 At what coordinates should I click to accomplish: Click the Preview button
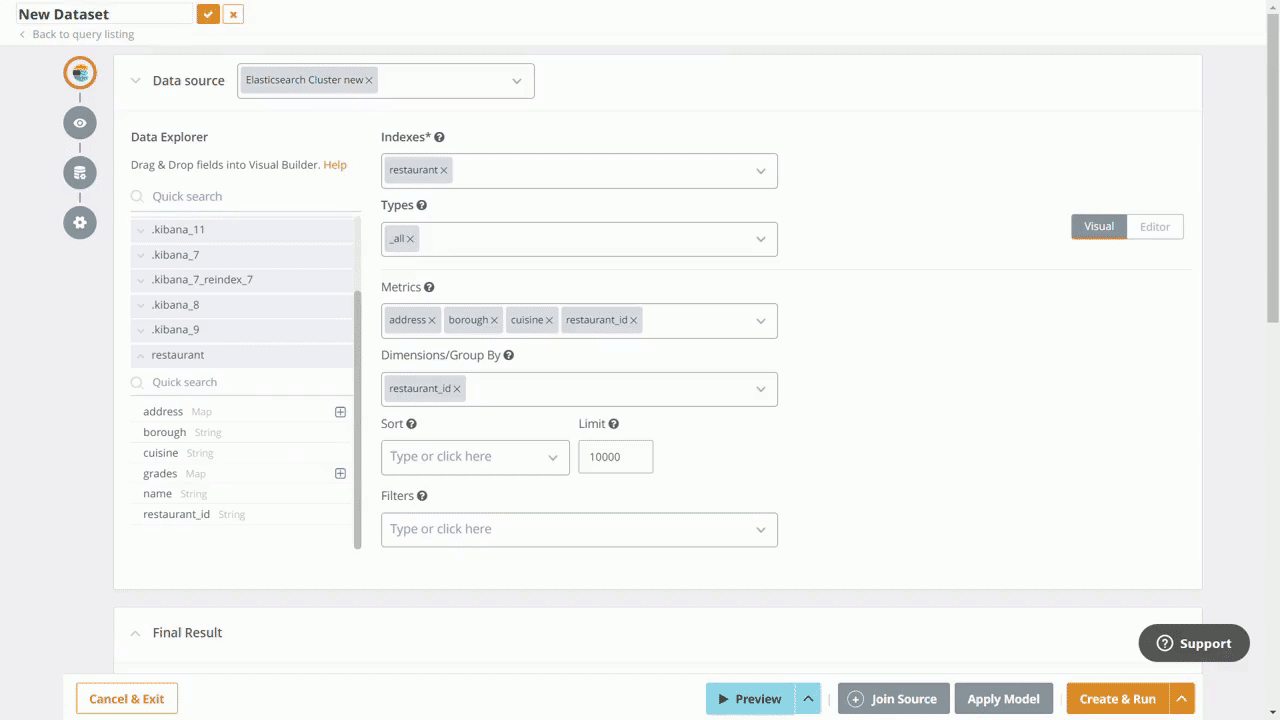coord(750,699)
